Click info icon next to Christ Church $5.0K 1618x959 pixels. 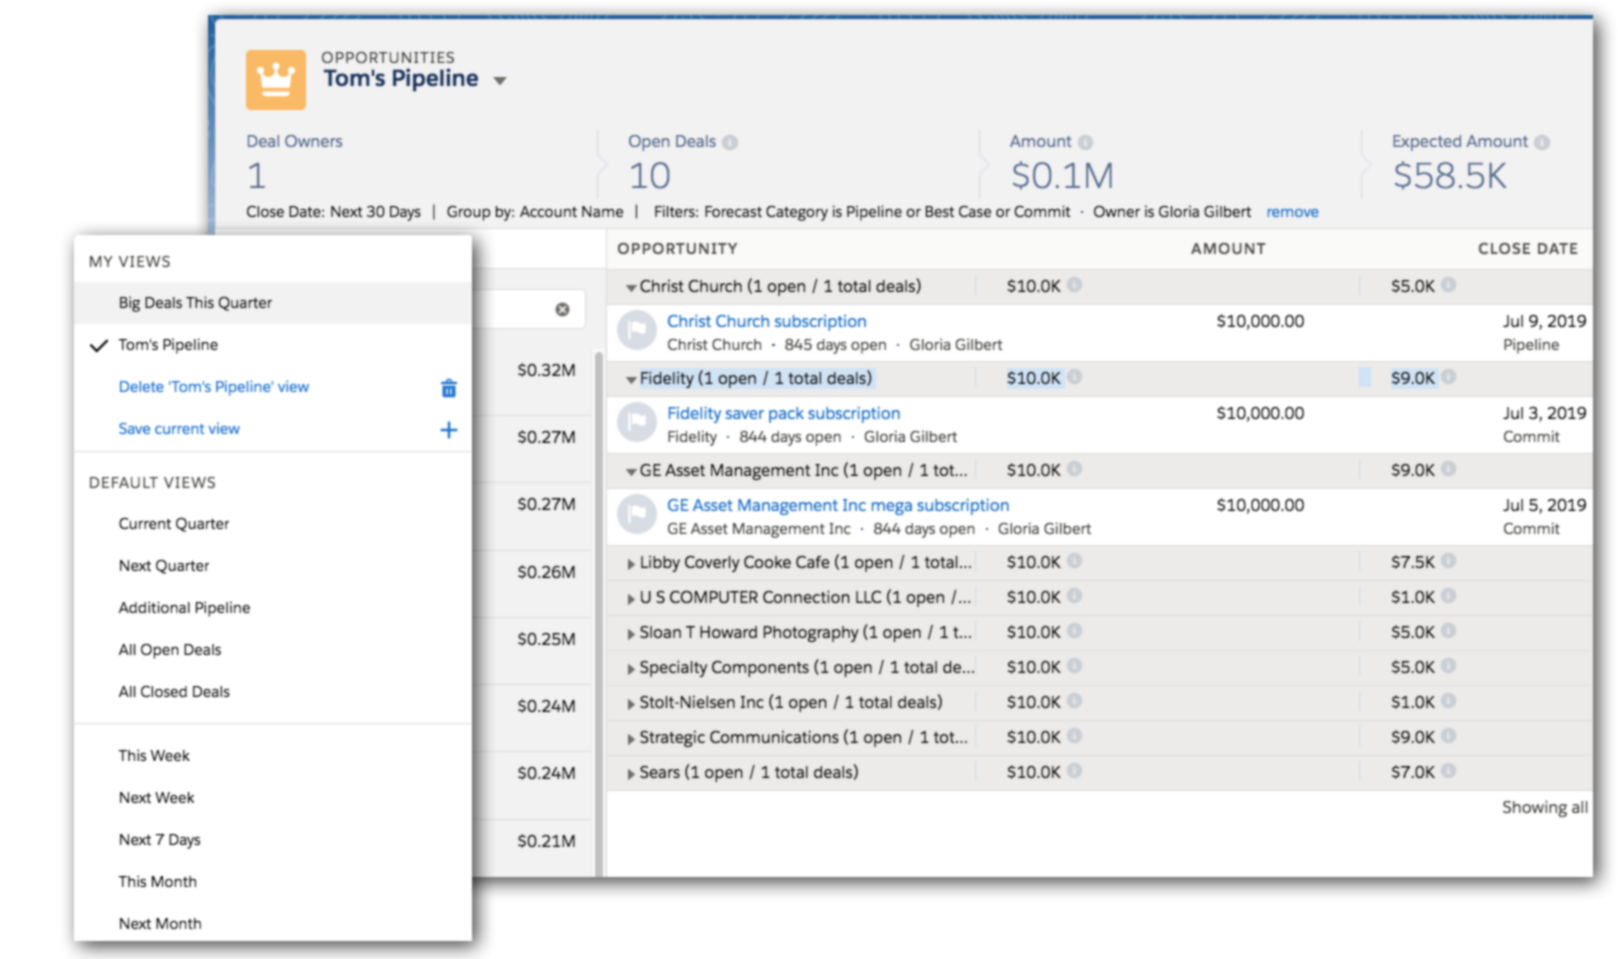click(x=1448, y=285)
